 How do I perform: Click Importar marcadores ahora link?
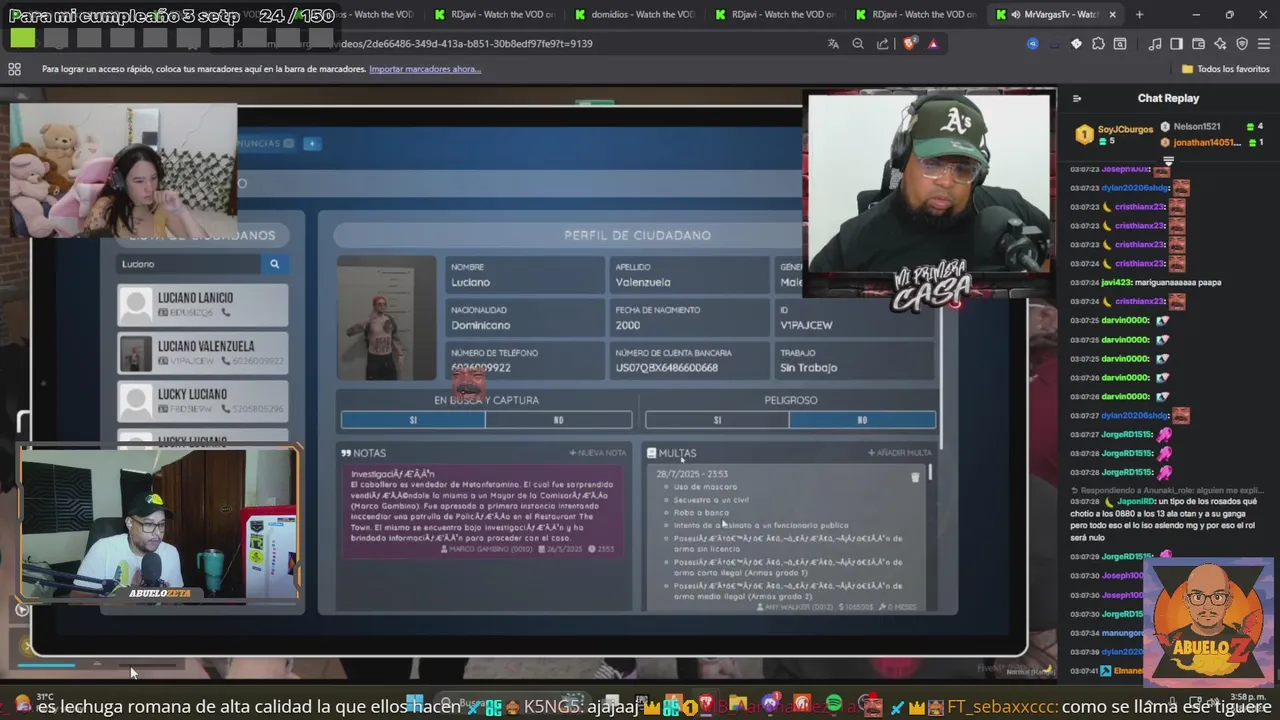pyautogui.click(x=425, y=69)
